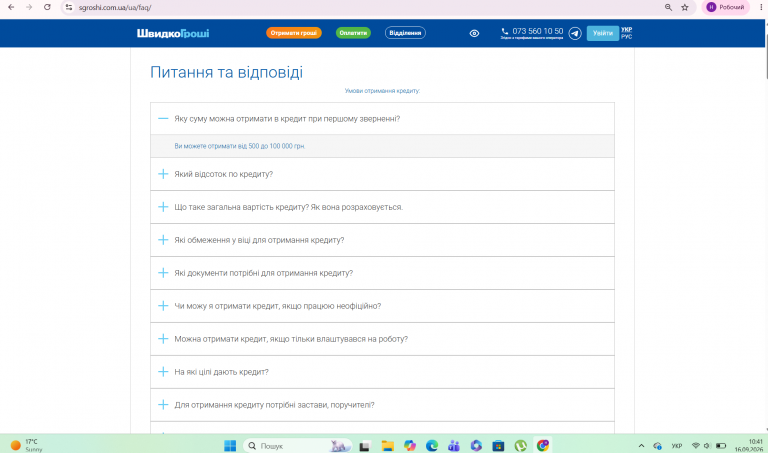Open the Windows Start menu
Screen dimensions: 768x453
pos(230,446)
